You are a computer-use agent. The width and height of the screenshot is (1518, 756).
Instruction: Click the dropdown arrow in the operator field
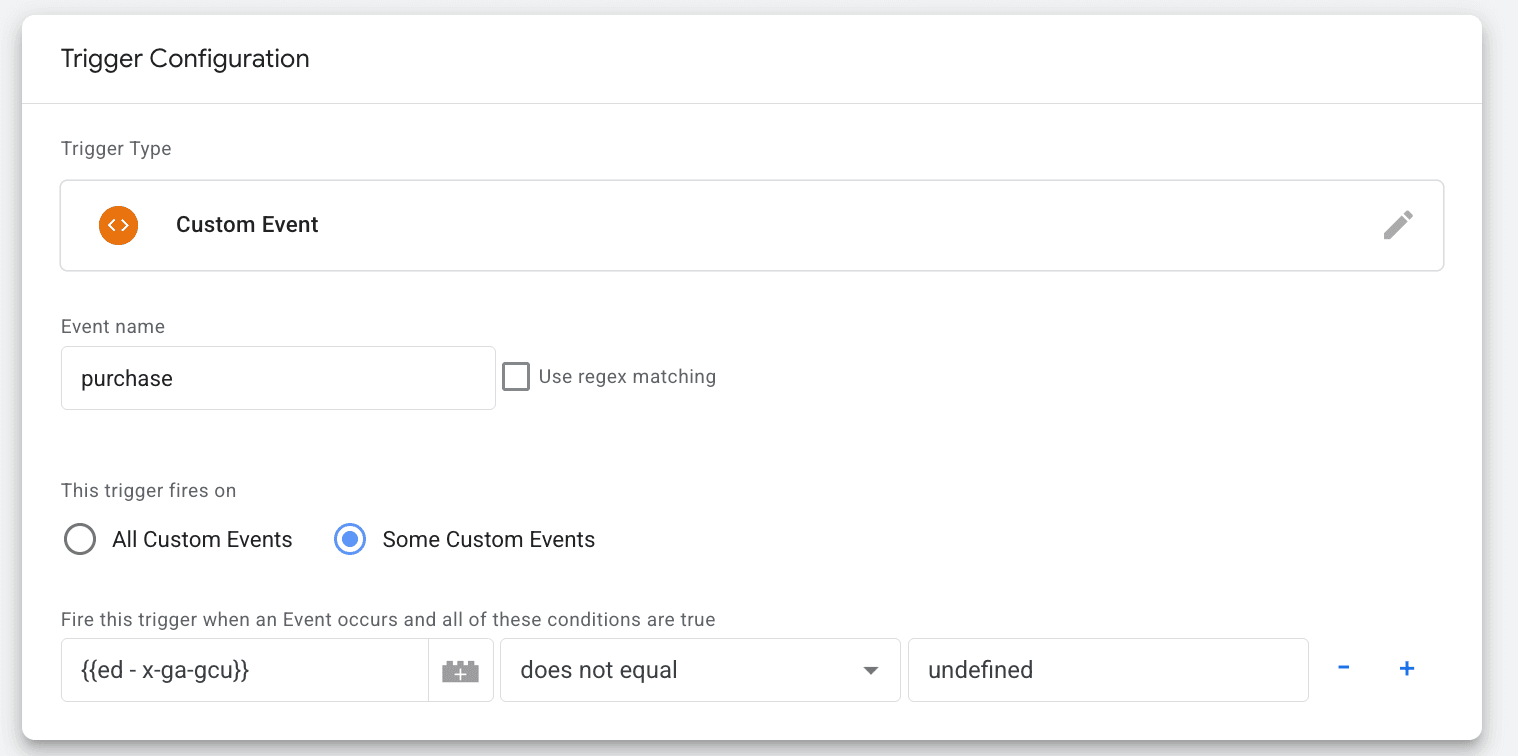coord(870,670)
